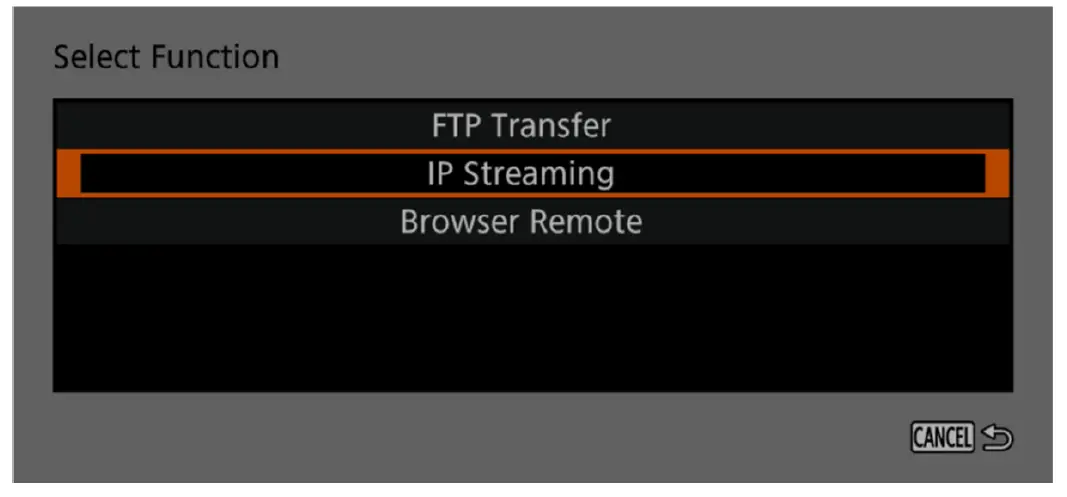Screen dimensions: 1067x497
Task: Click the orange left edge of IP Streaming row
Action: point(67,174)
